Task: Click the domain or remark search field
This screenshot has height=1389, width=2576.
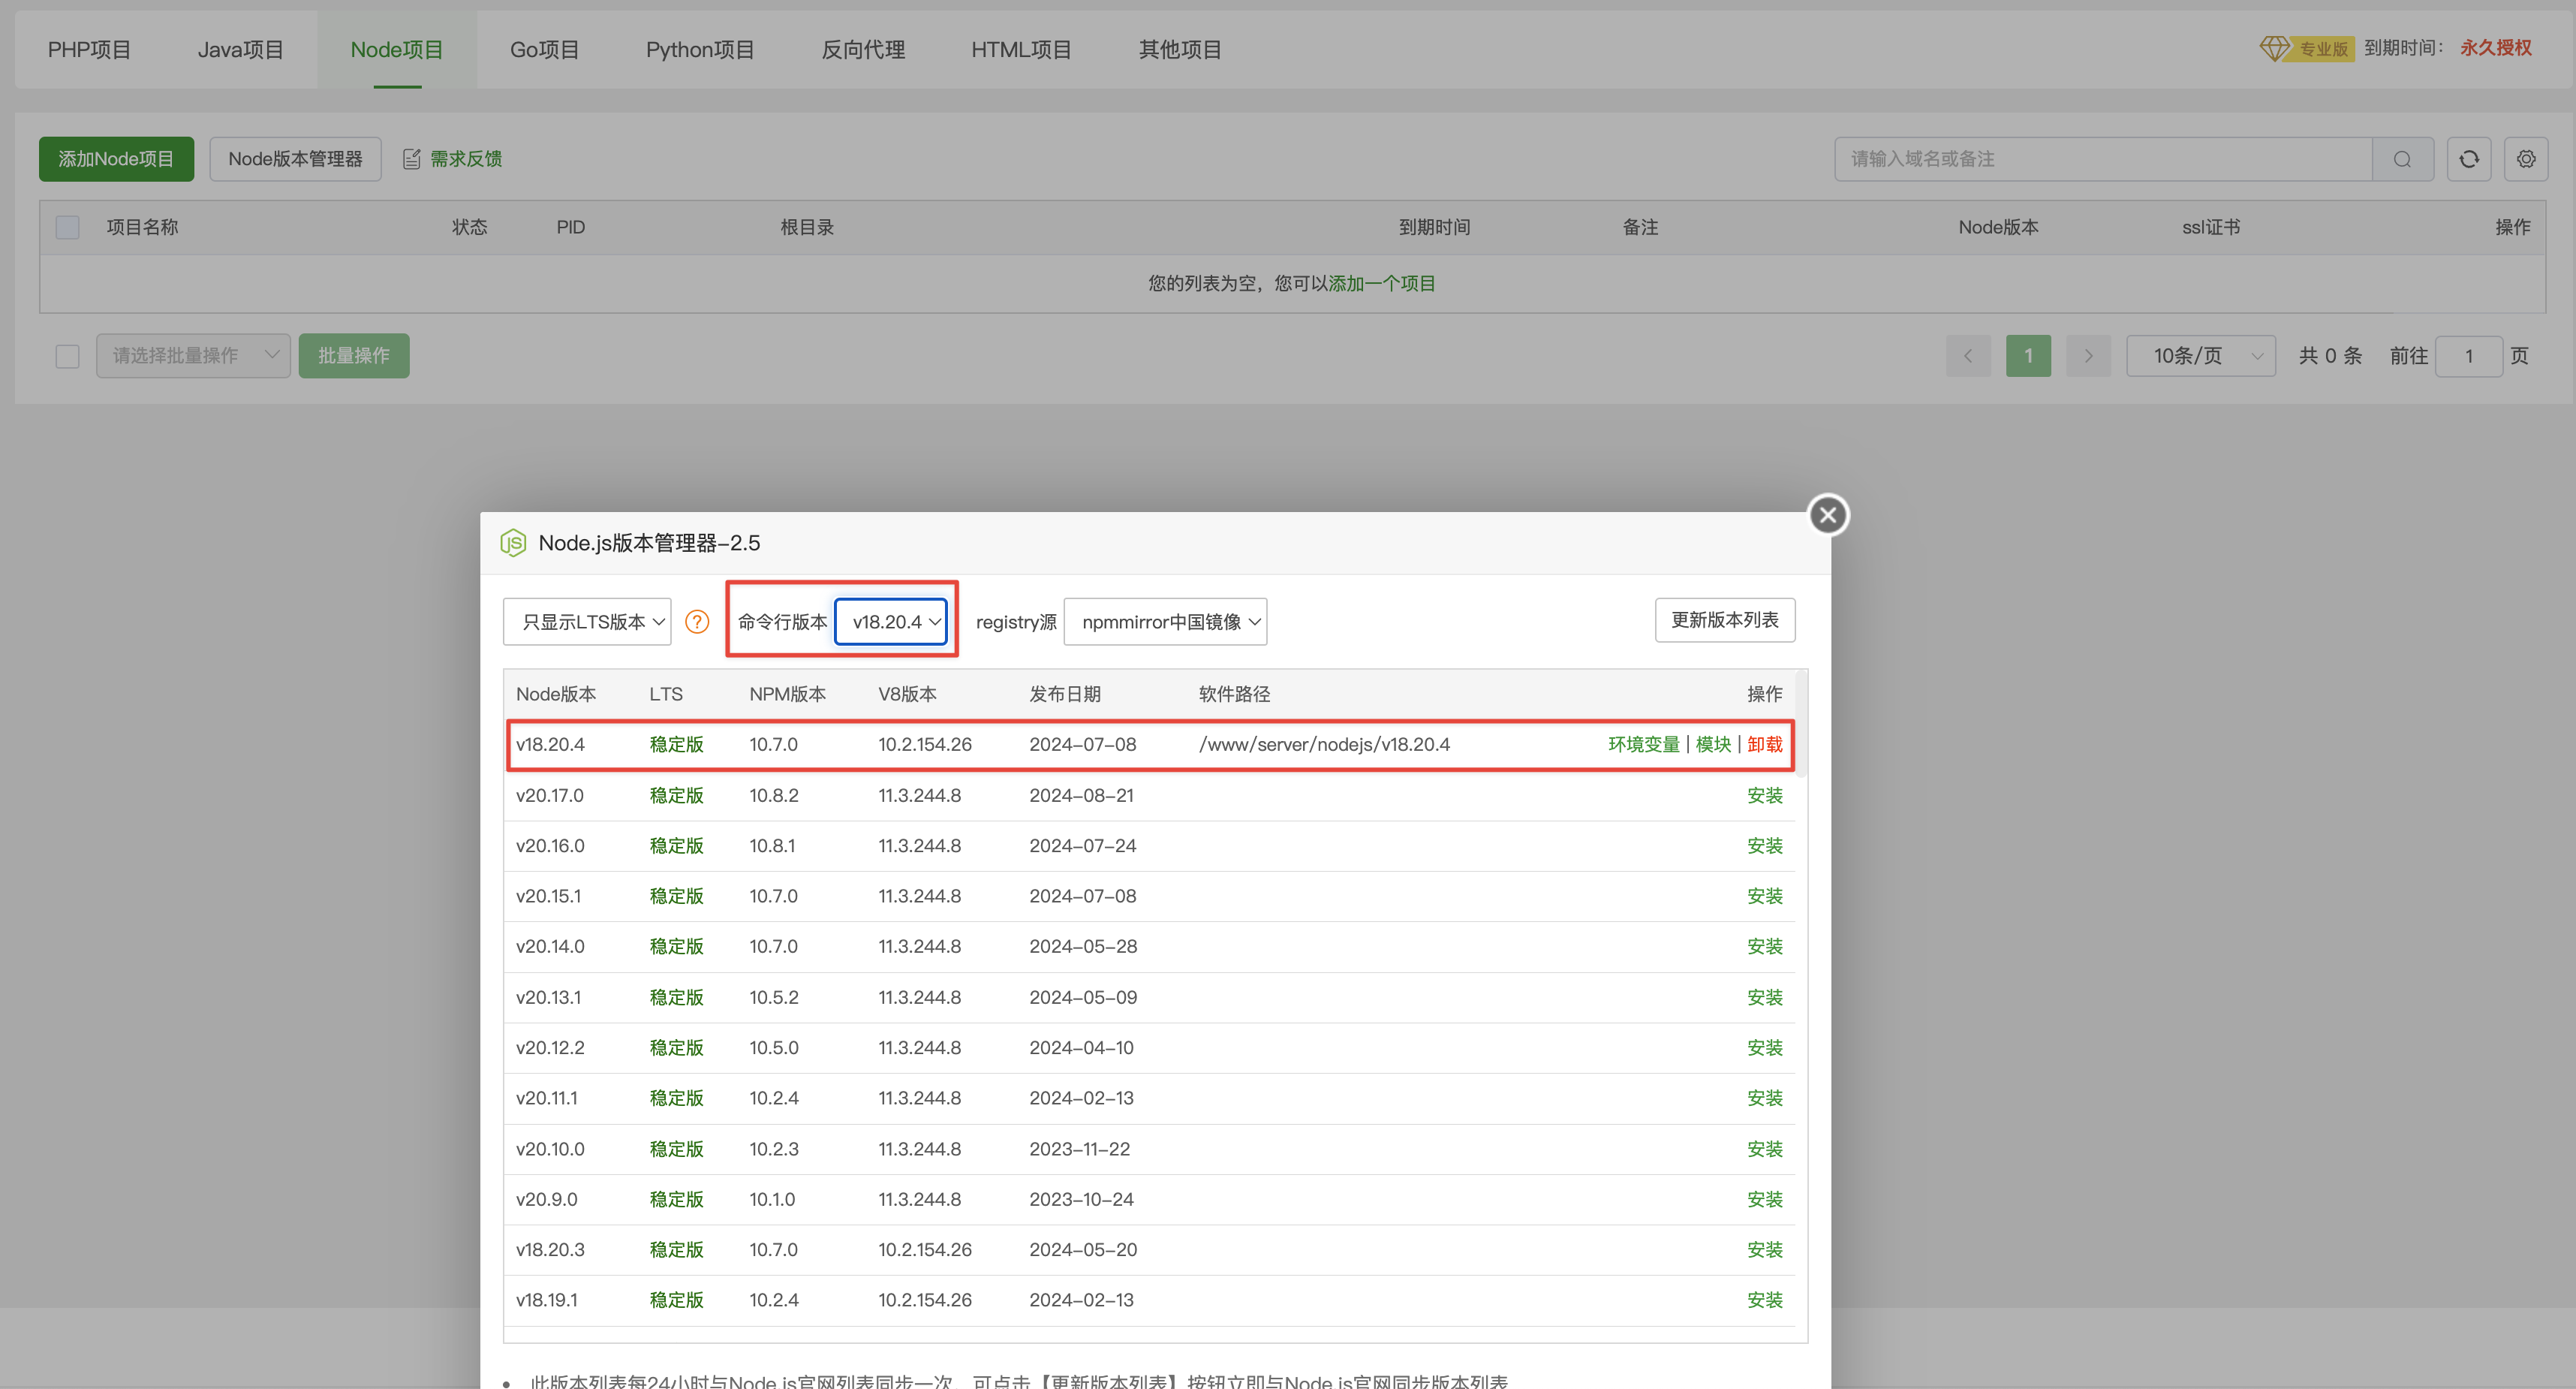Action: tap(2103, 159)
